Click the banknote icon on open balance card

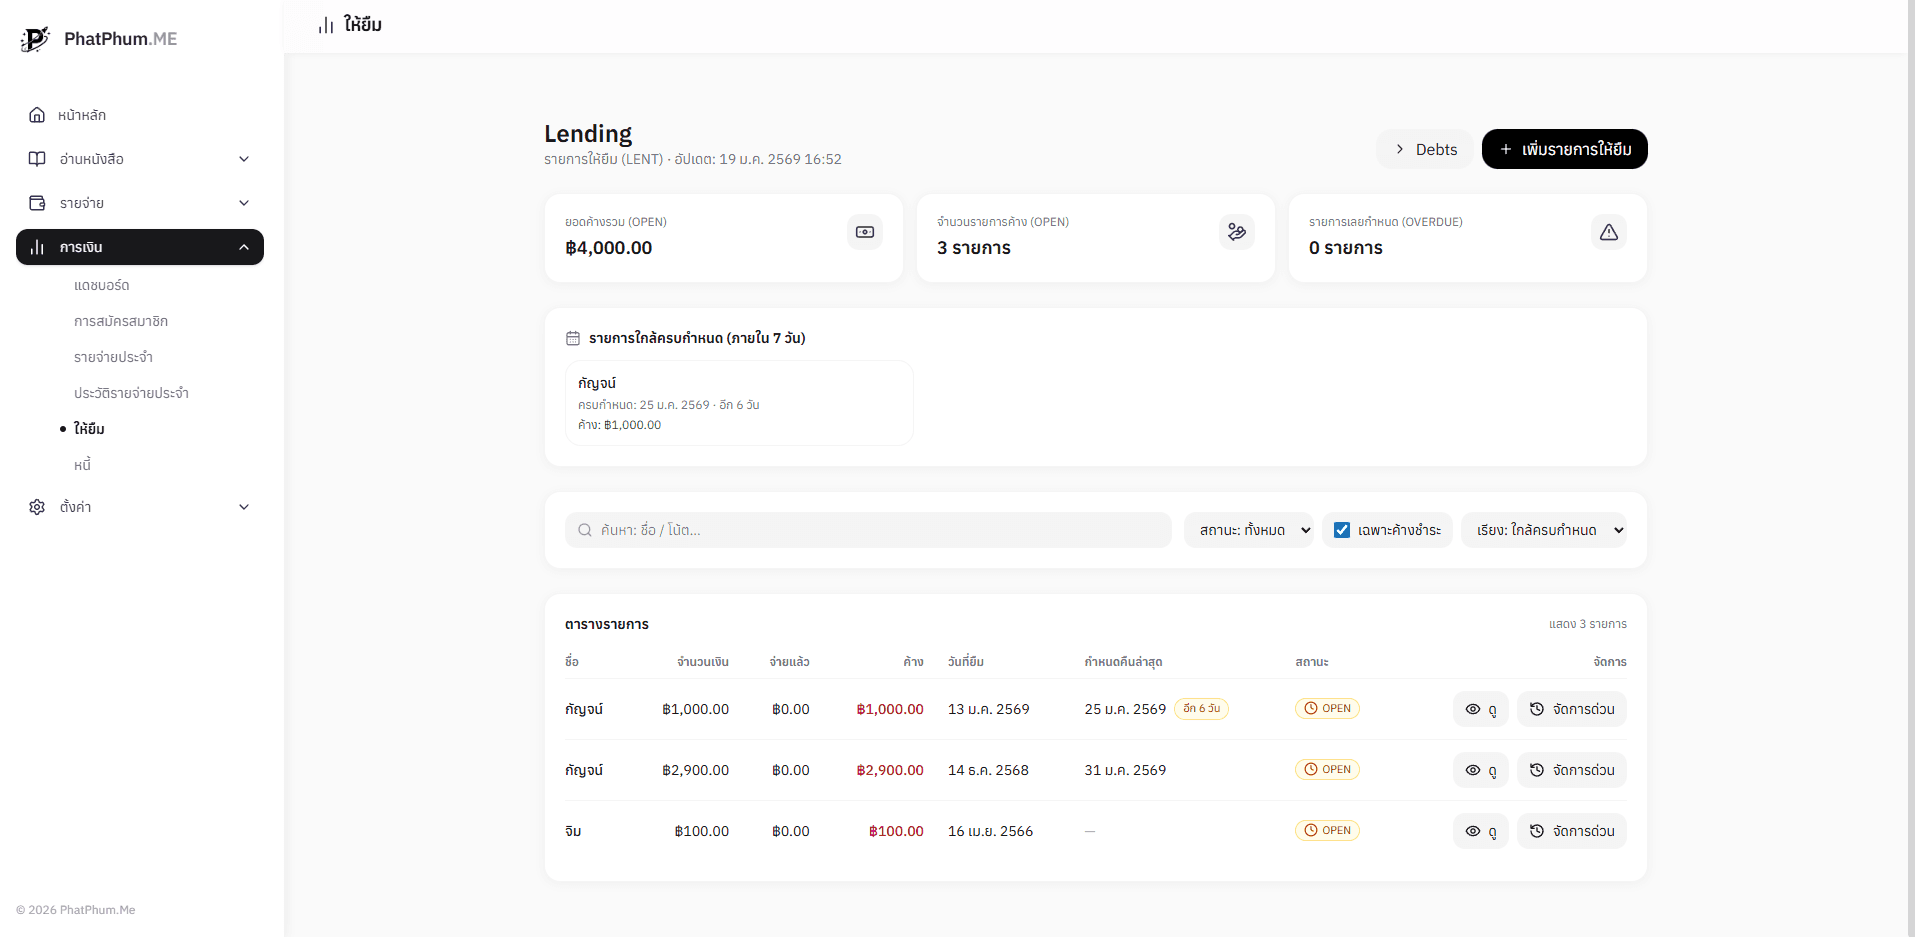[x=864, y=232]
